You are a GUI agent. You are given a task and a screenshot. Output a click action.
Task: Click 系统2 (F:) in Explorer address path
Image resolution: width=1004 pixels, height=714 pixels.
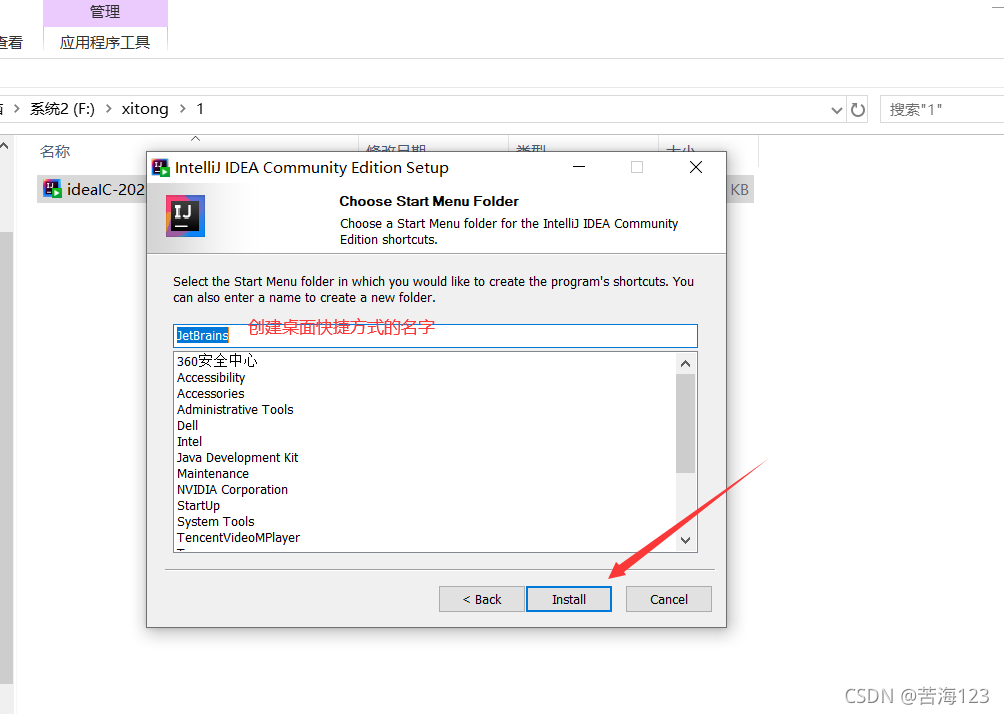(x=62, y=109)
